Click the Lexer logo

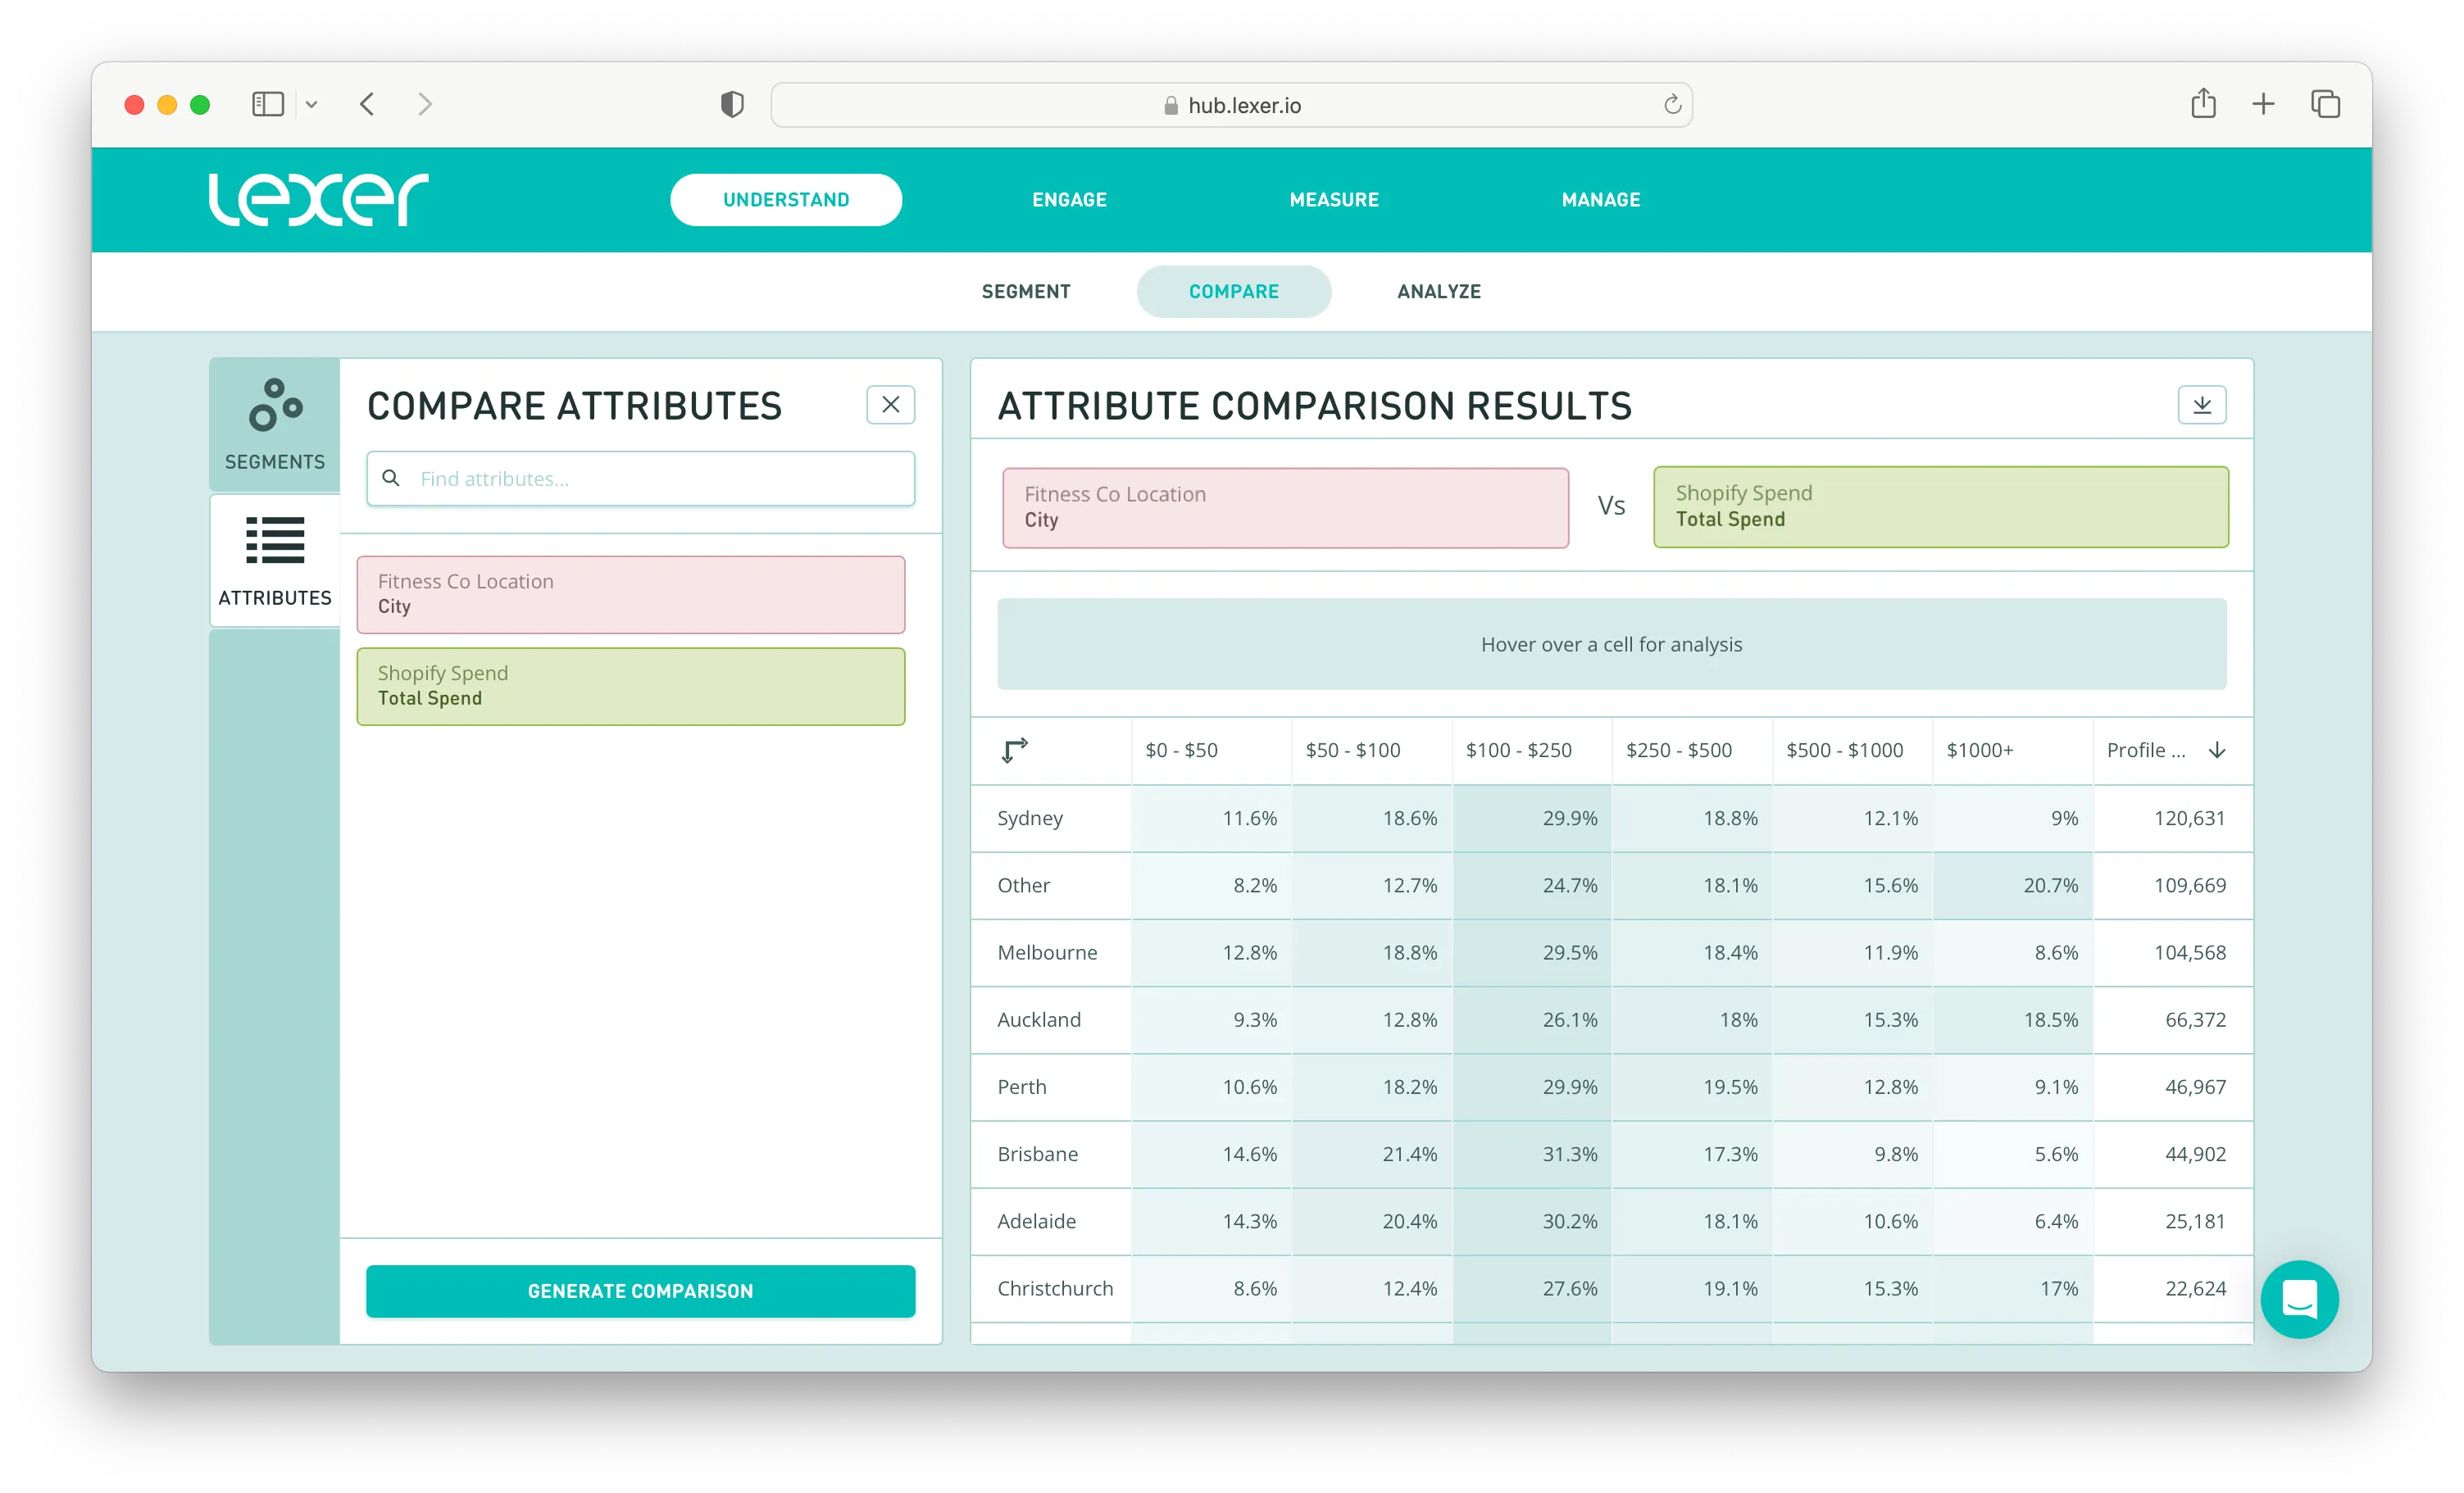(318, 199)
